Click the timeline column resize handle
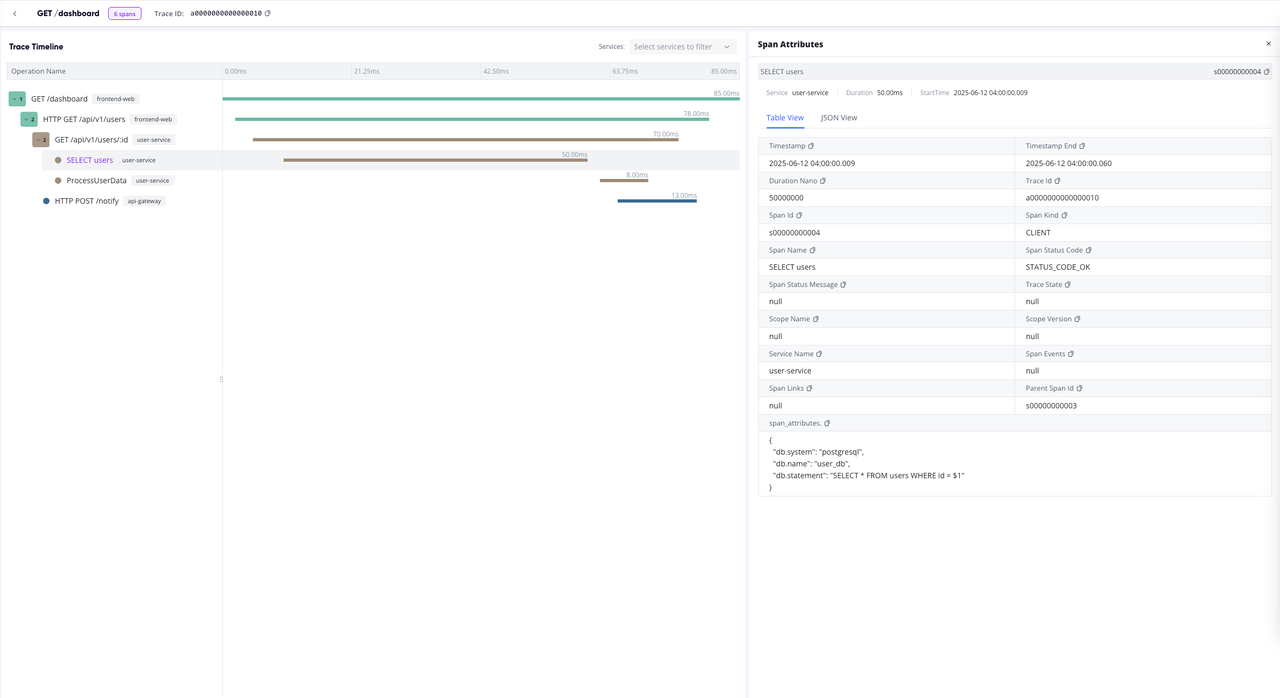Screen dimensions: 1280x698 (221, 379)
